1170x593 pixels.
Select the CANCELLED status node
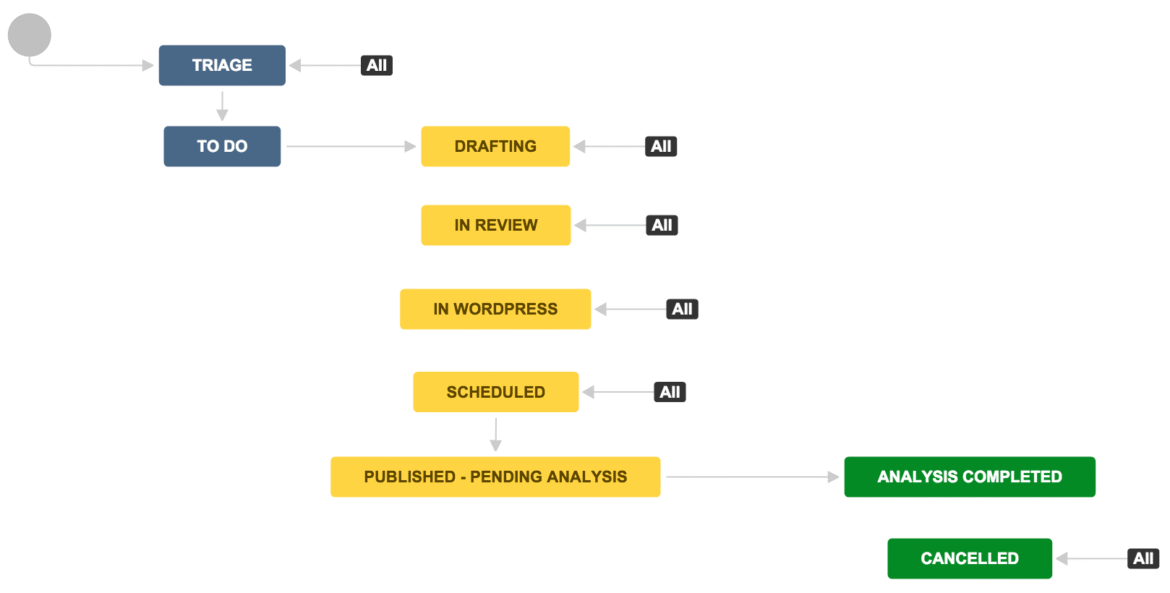coord(969,558)
